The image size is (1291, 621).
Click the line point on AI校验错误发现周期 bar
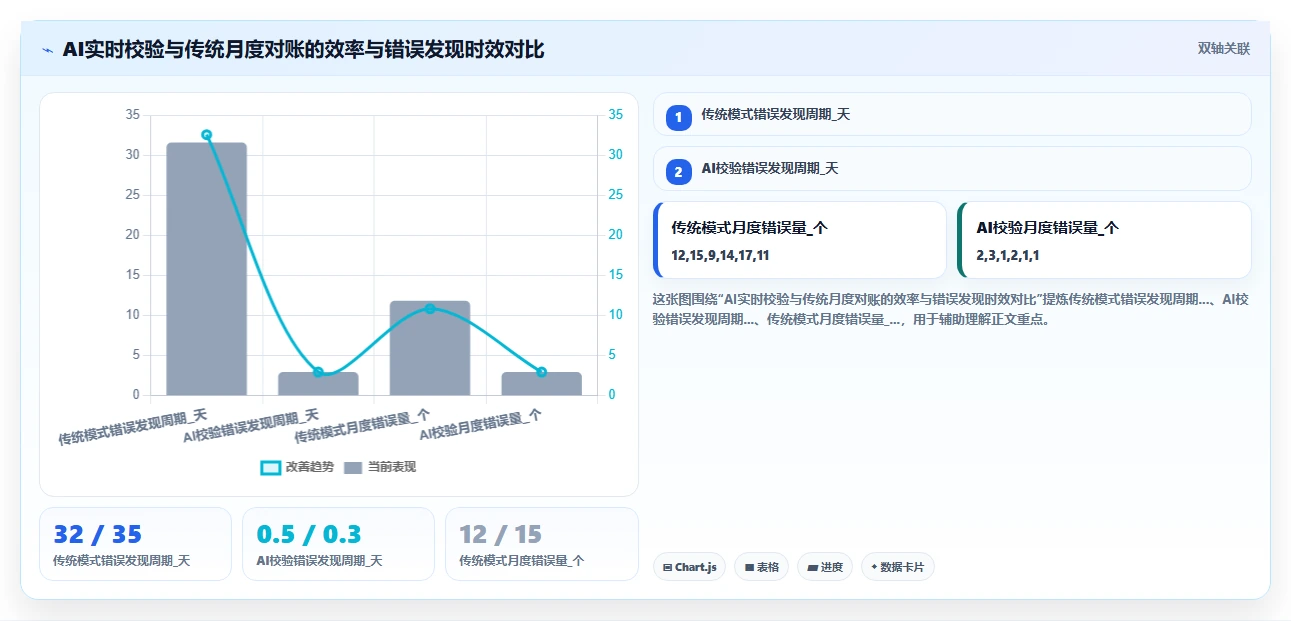click(x=318, y=372)
